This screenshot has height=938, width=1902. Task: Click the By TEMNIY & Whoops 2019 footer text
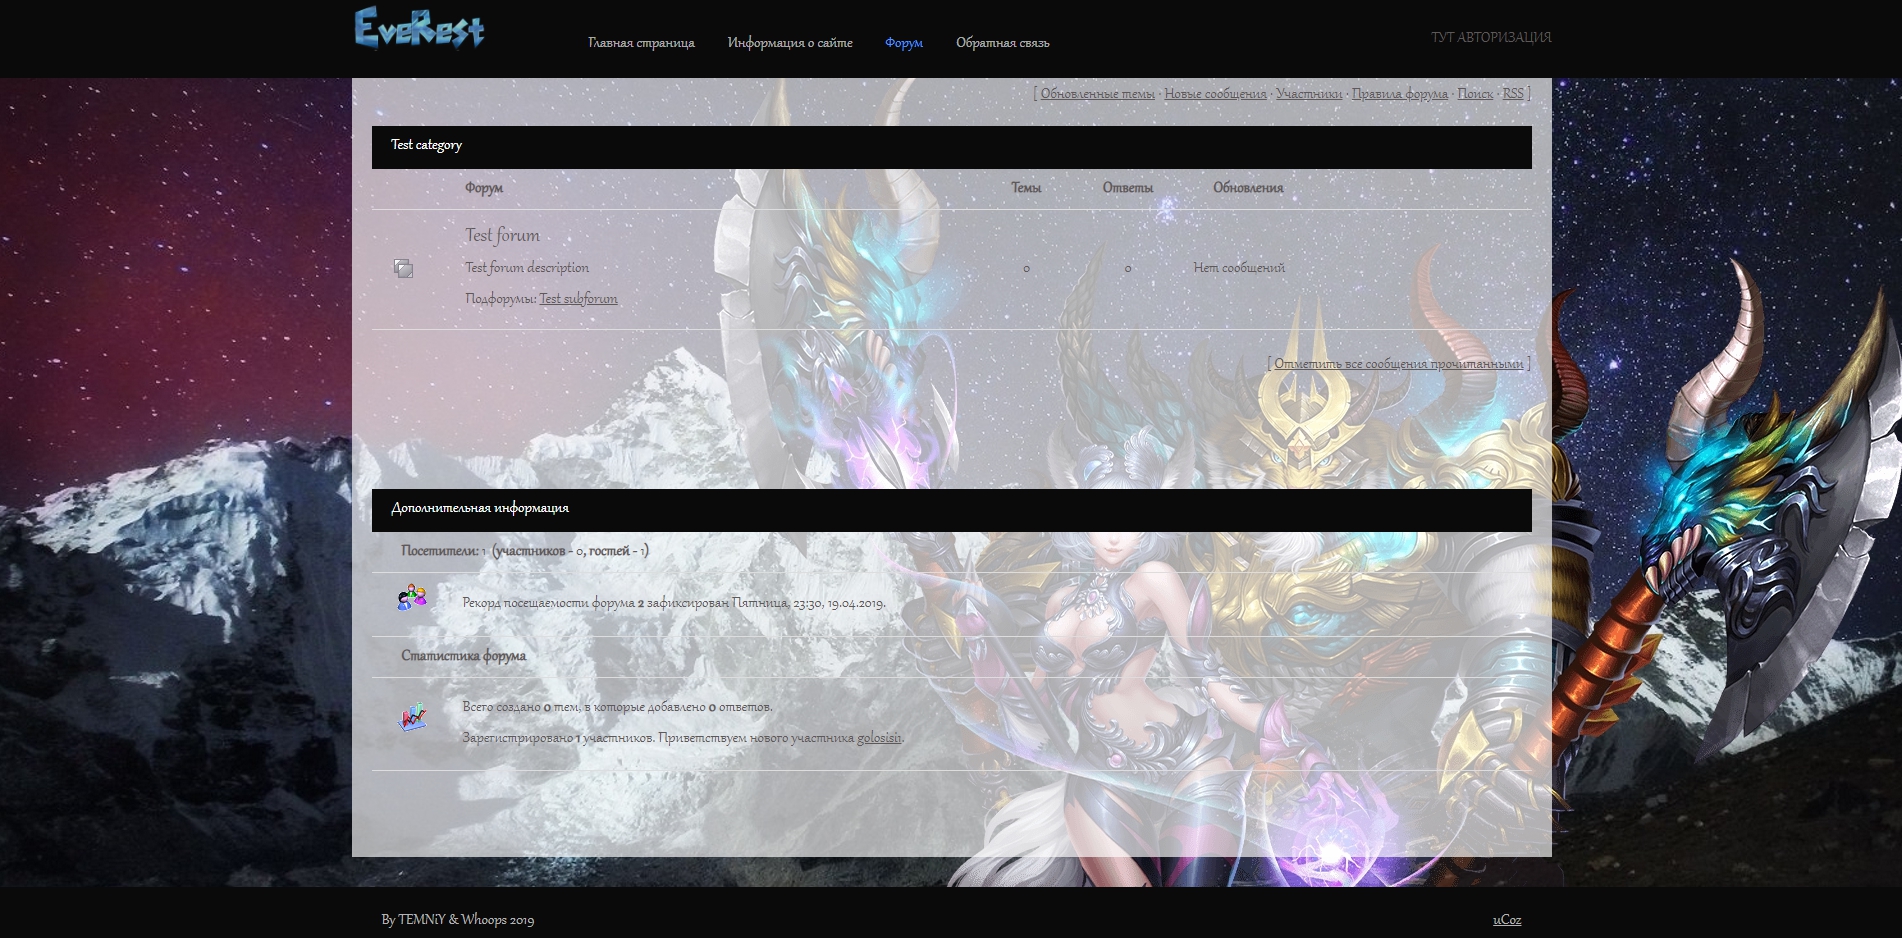[x=458, y=920]
